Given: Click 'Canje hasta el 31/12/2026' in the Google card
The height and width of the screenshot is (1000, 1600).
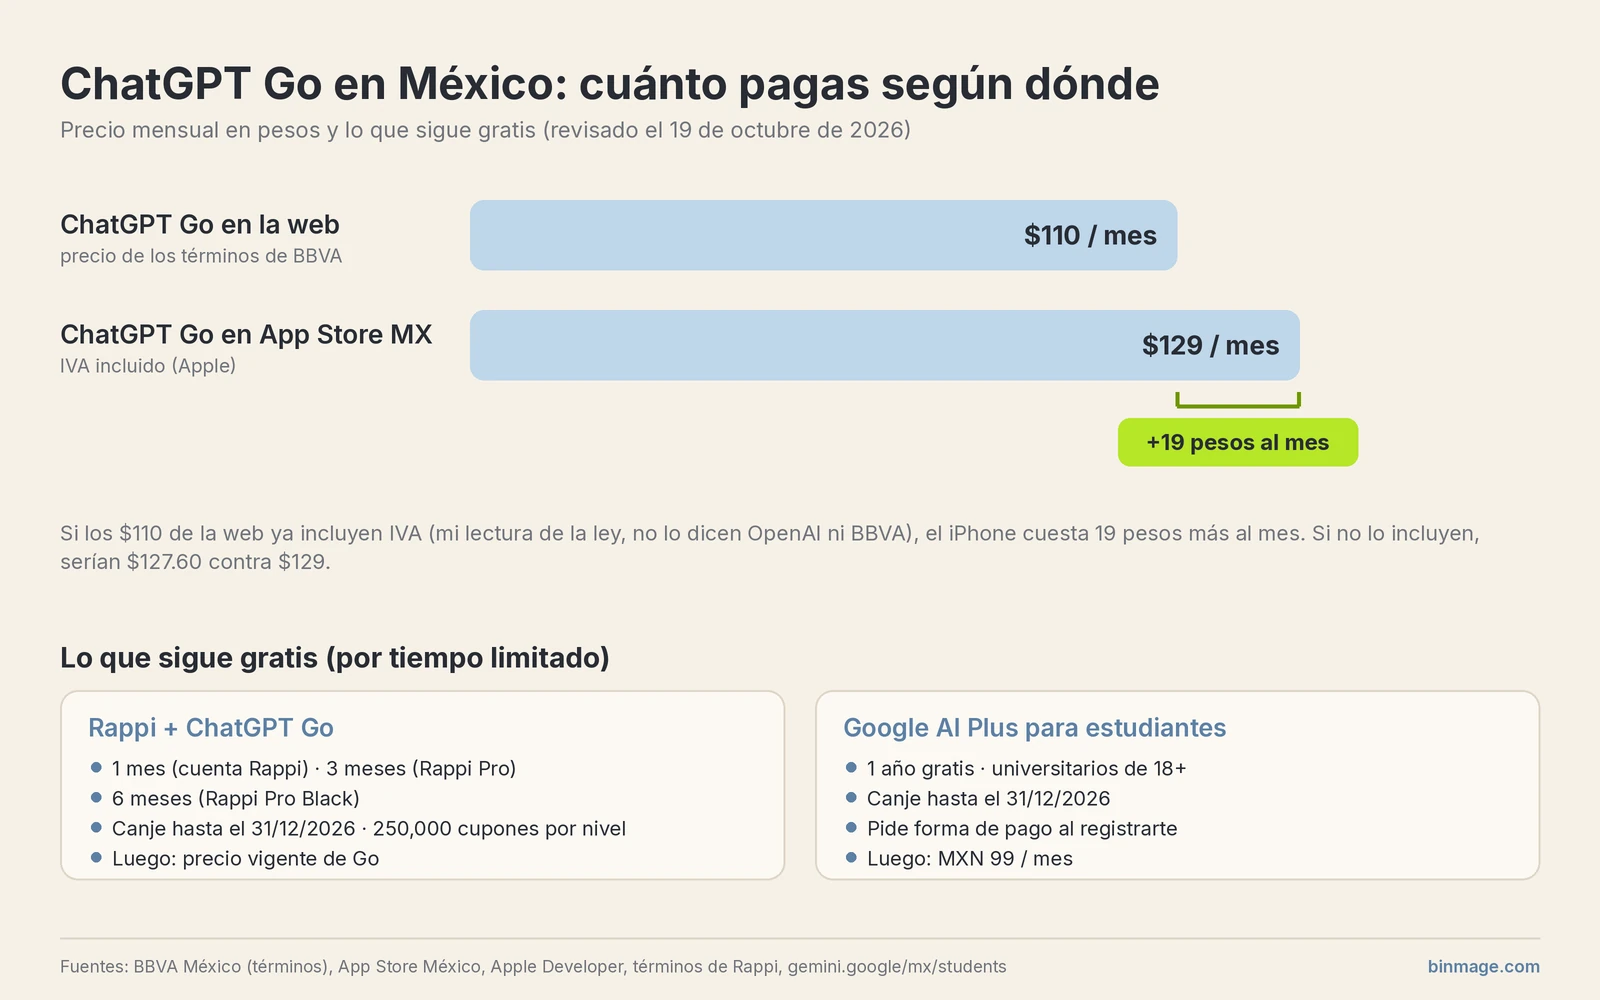Looking at the screenshot, I should [989, 798].
